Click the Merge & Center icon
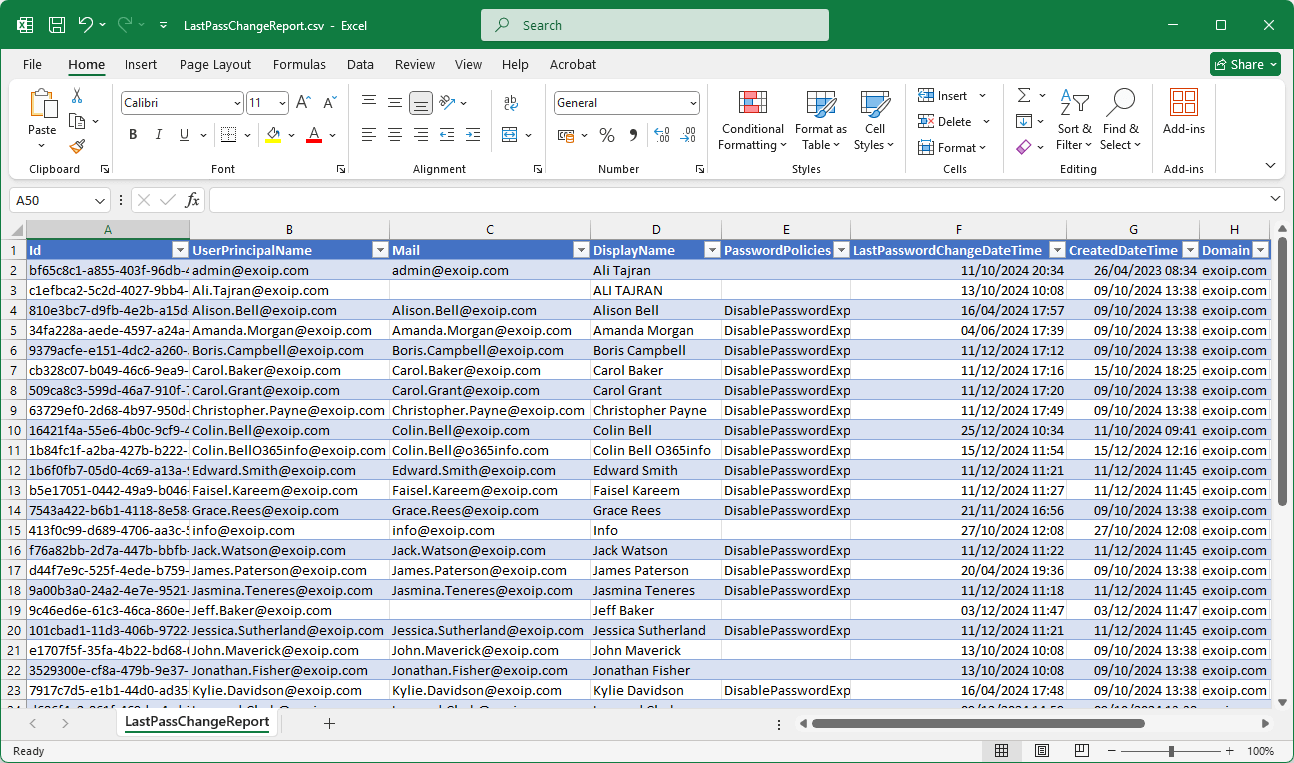The width and height of the screenshot is (1294, 763). click(510, 135)
